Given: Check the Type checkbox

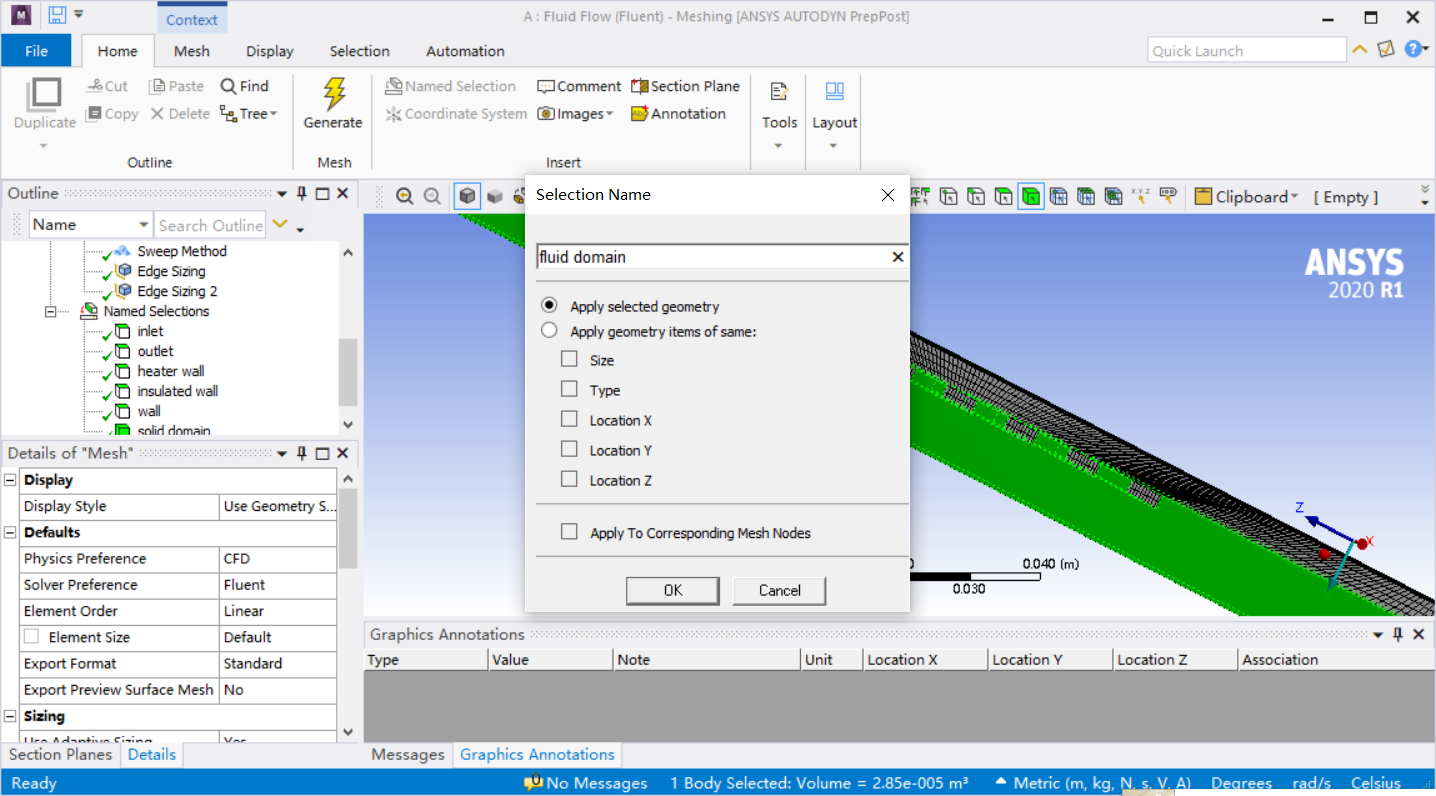Looking at the screenshot, I should point(569,389).
